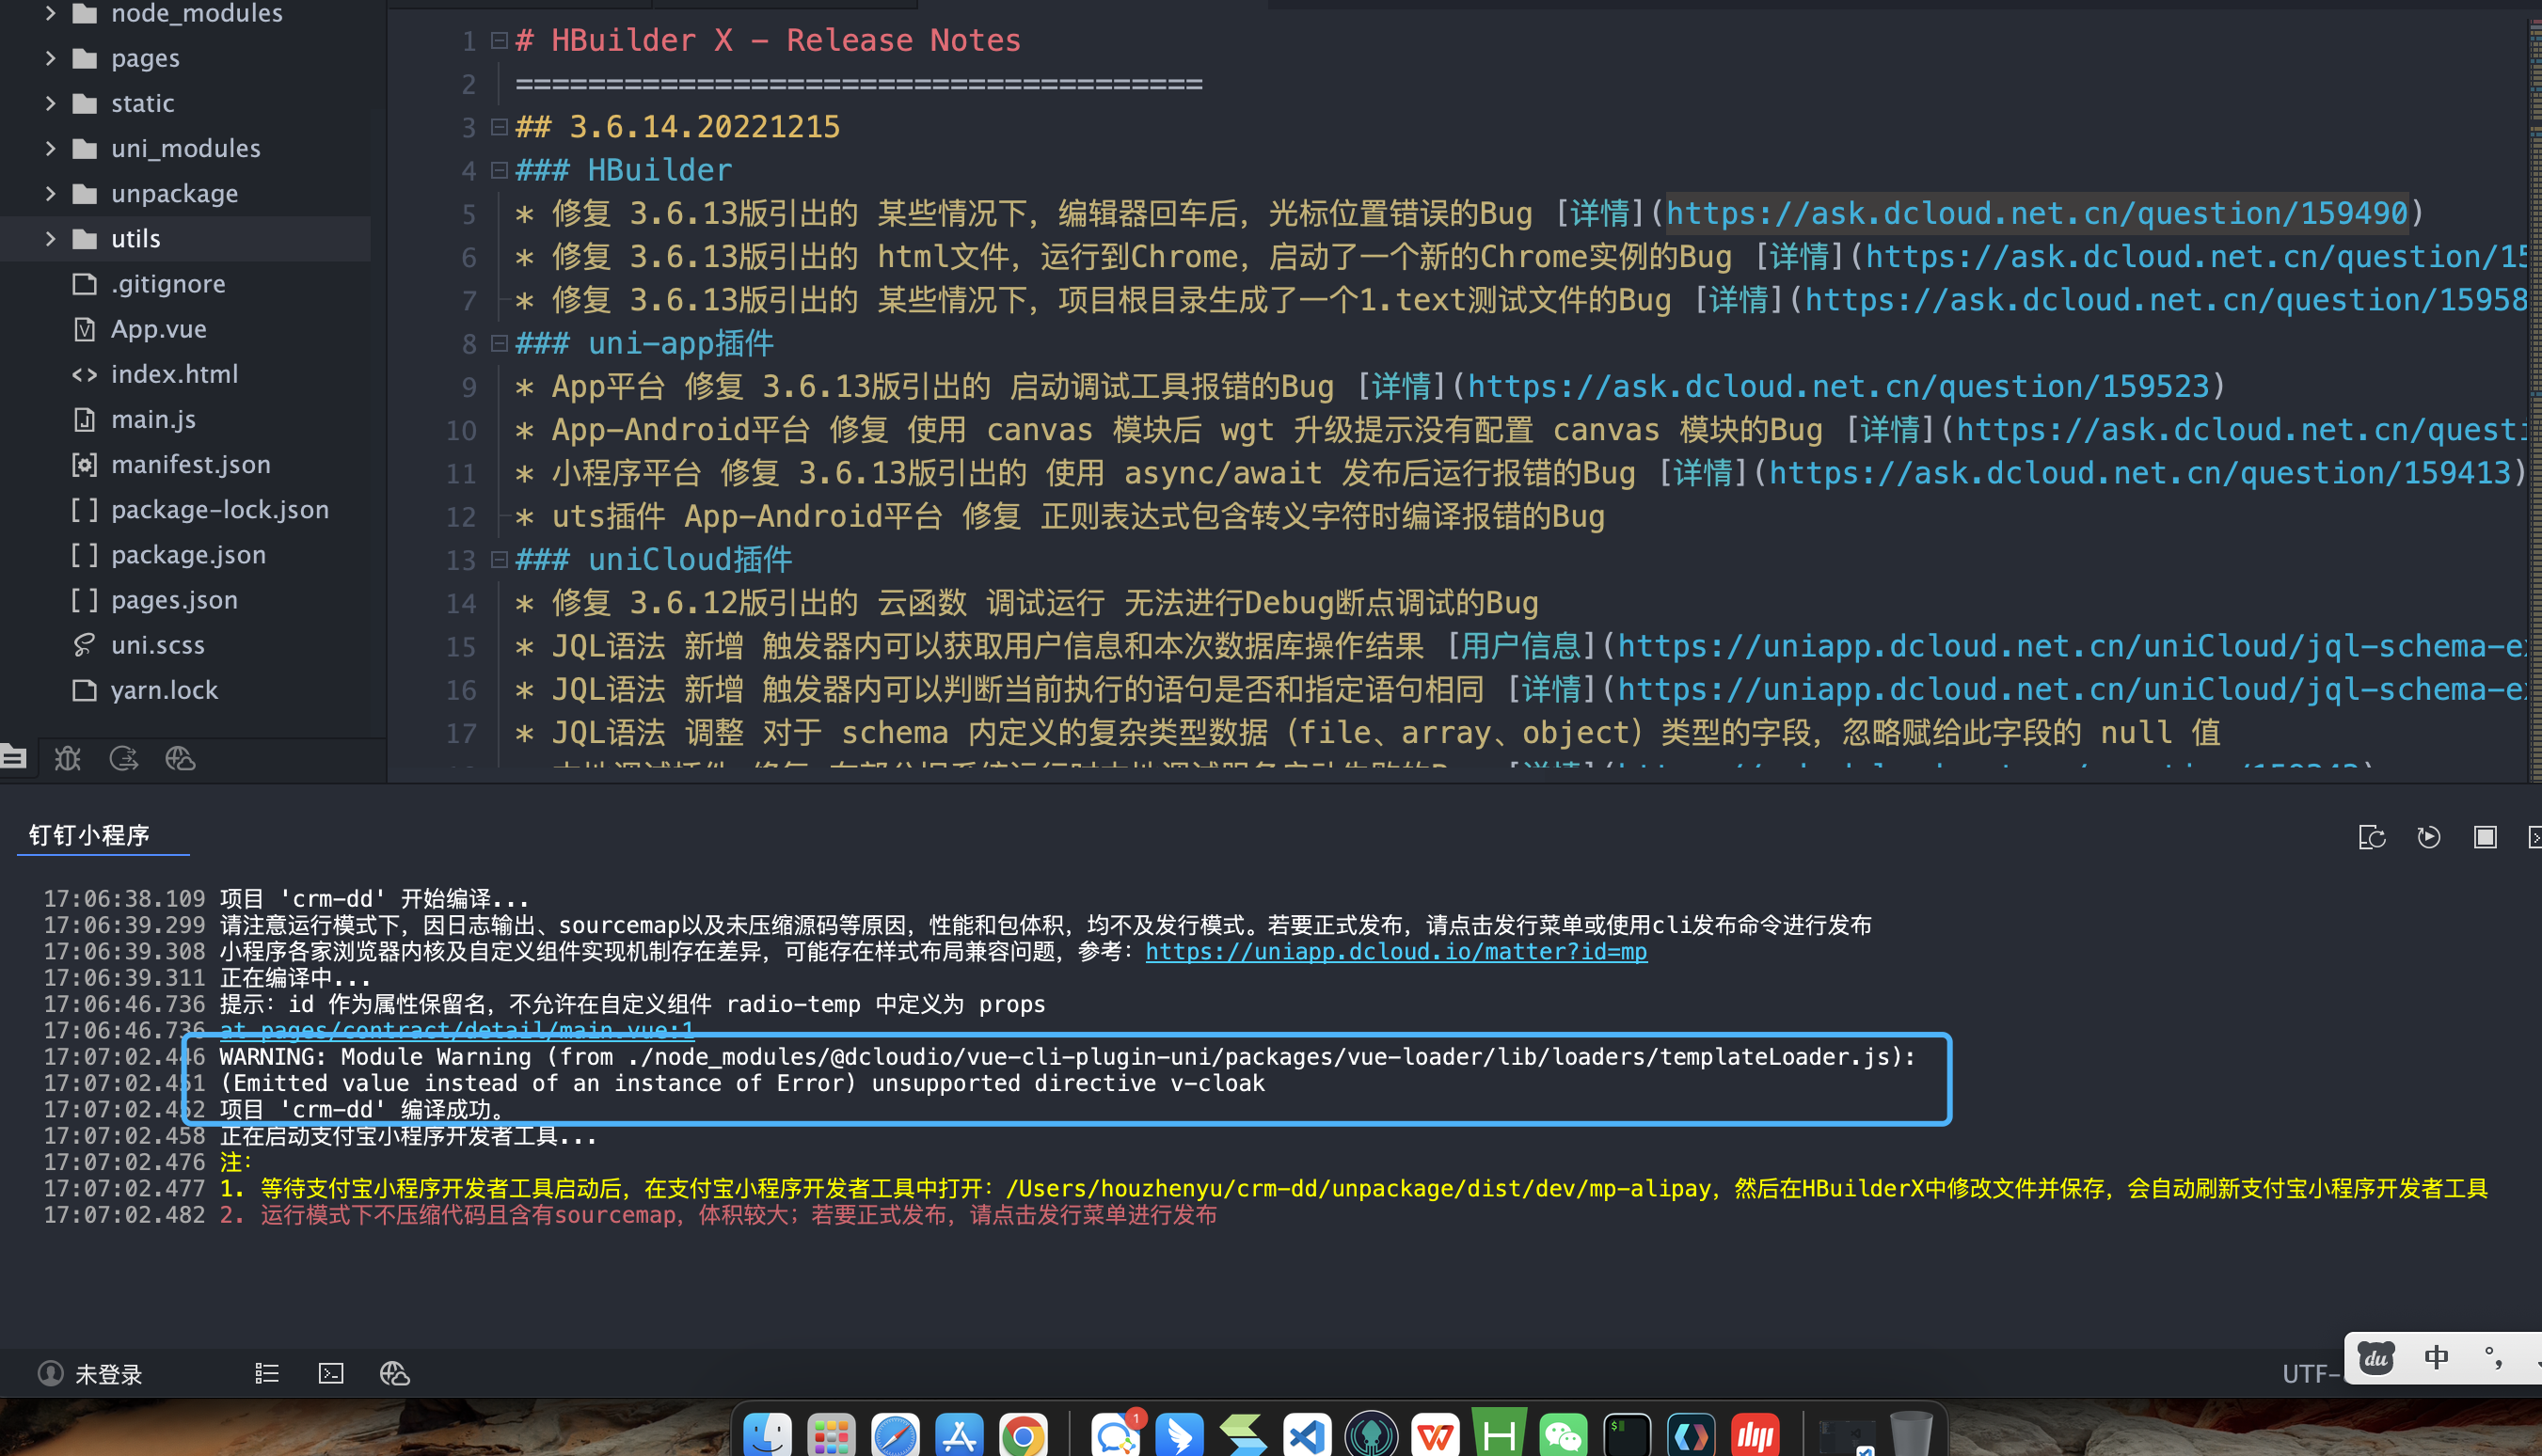Expand the utils folder
The width and height of the screenshot is (2542, 1456).
[x=51, y=238]
